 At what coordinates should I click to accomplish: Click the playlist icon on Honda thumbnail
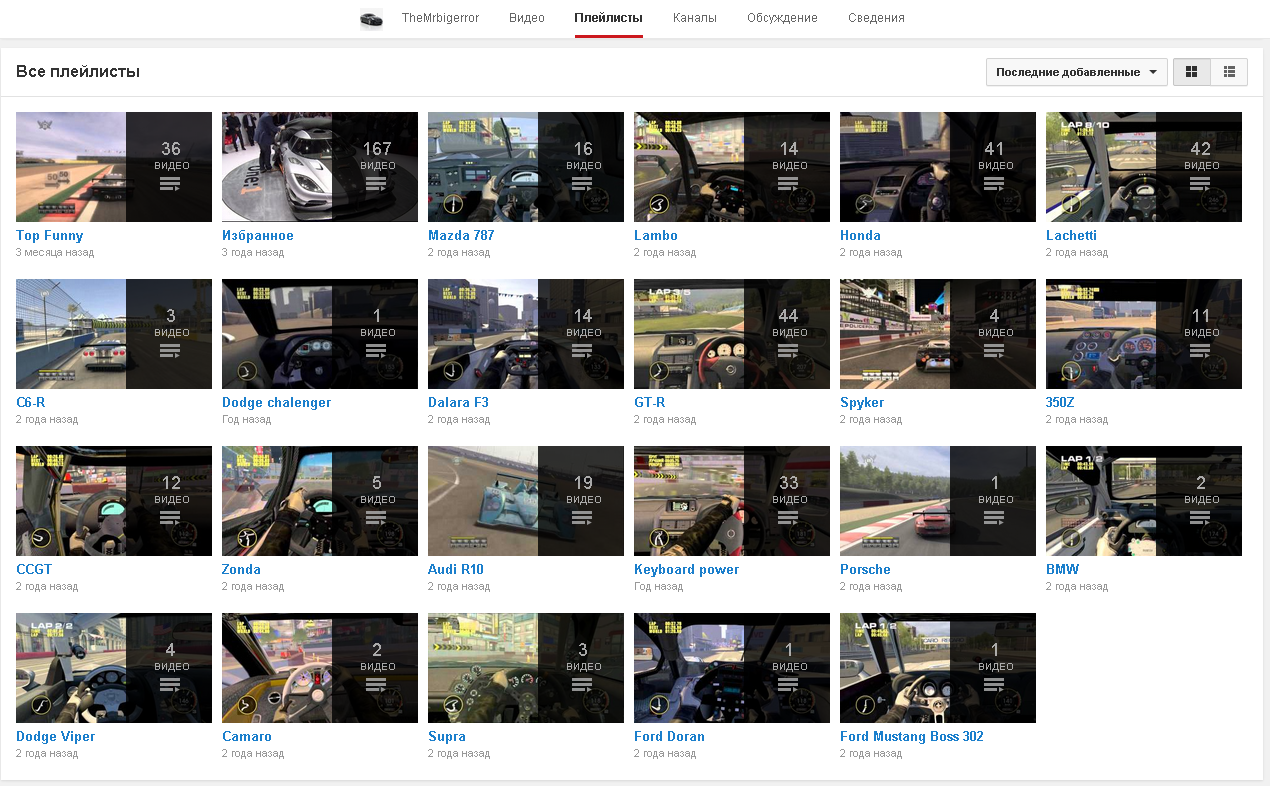point(994,184)
